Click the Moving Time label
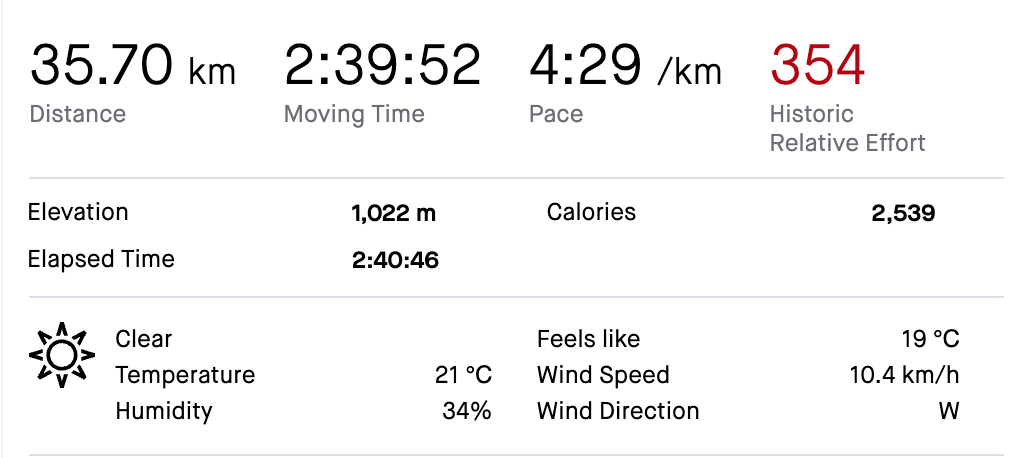Viewport: 1022px width, 458px height. (354, 114)
